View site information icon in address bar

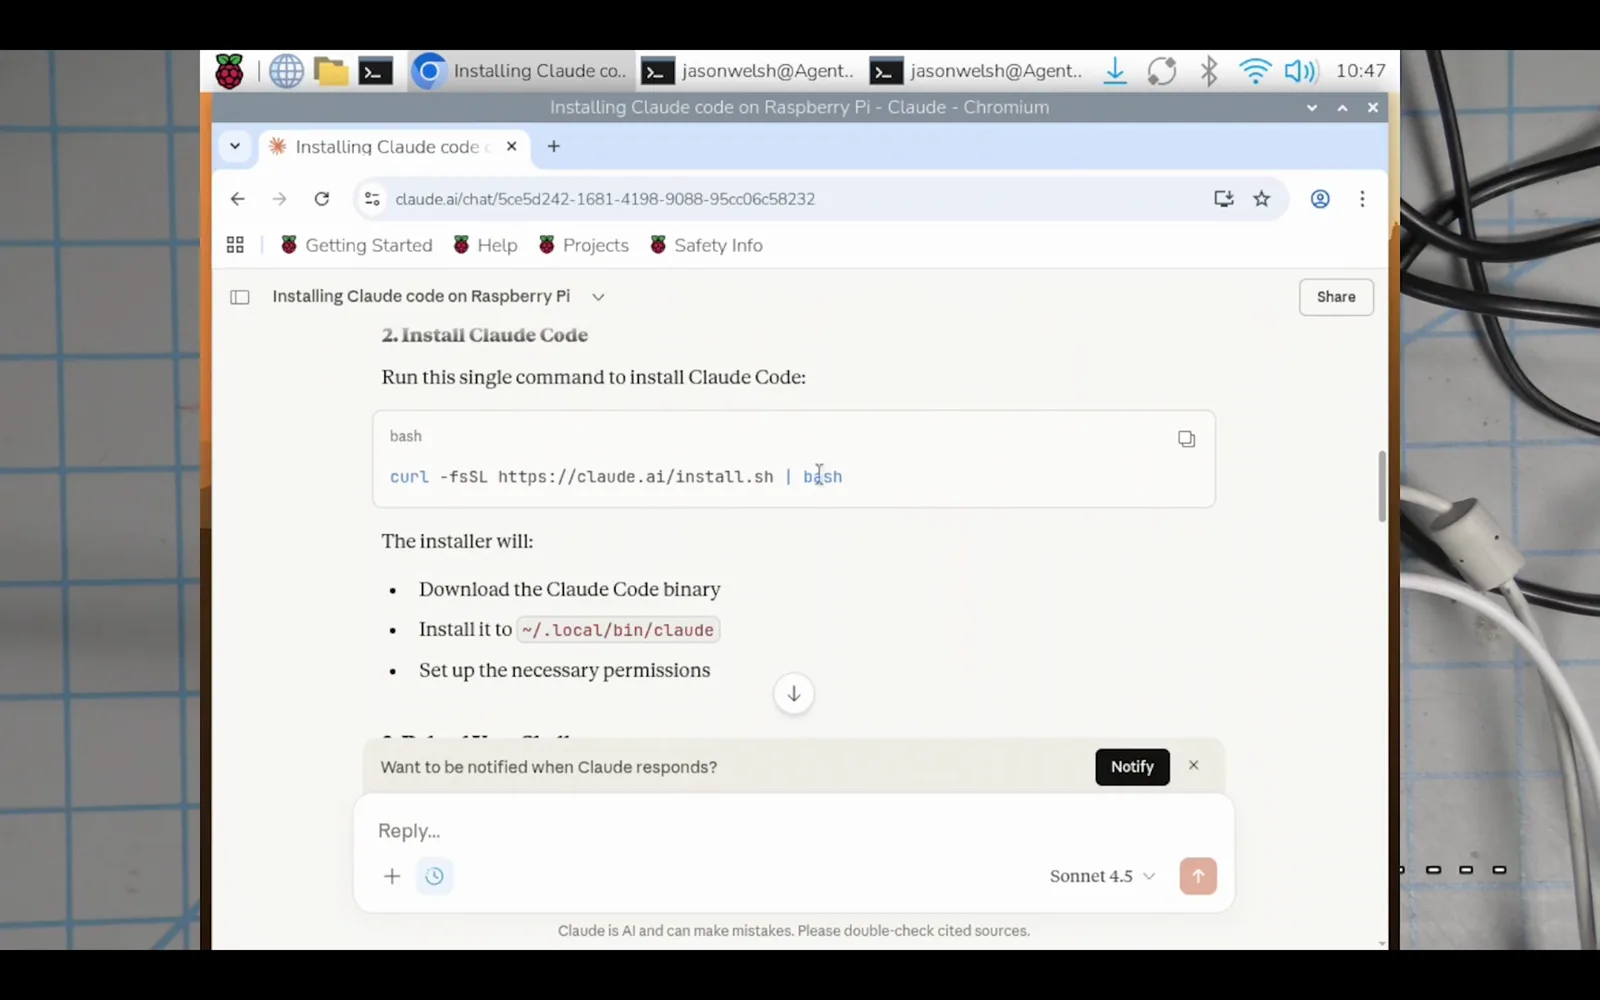372,199
